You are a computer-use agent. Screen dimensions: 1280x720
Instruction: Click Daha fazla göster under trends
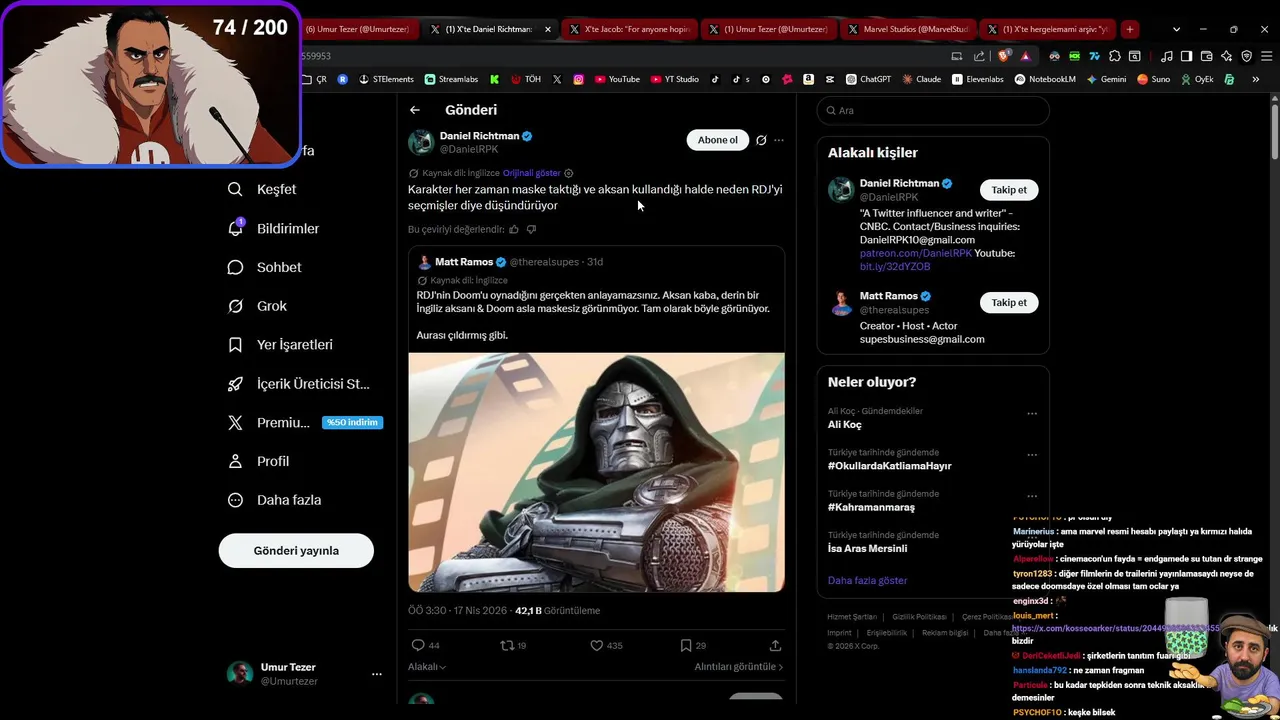[868, 580]
